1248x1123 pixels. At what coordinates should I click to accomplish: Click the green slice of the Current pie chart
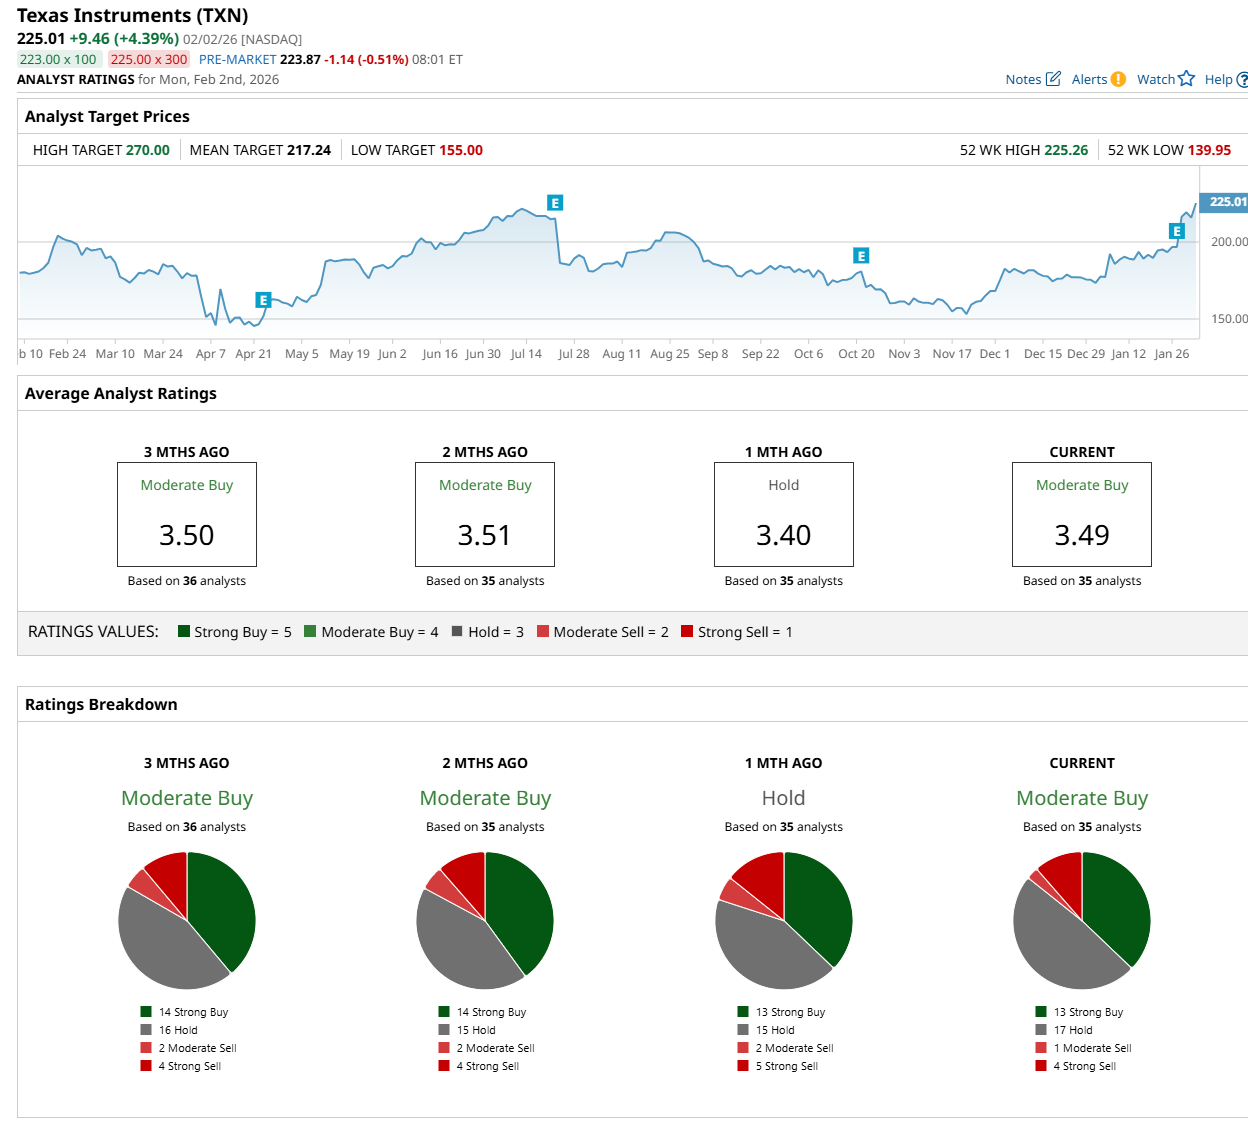1115,905
